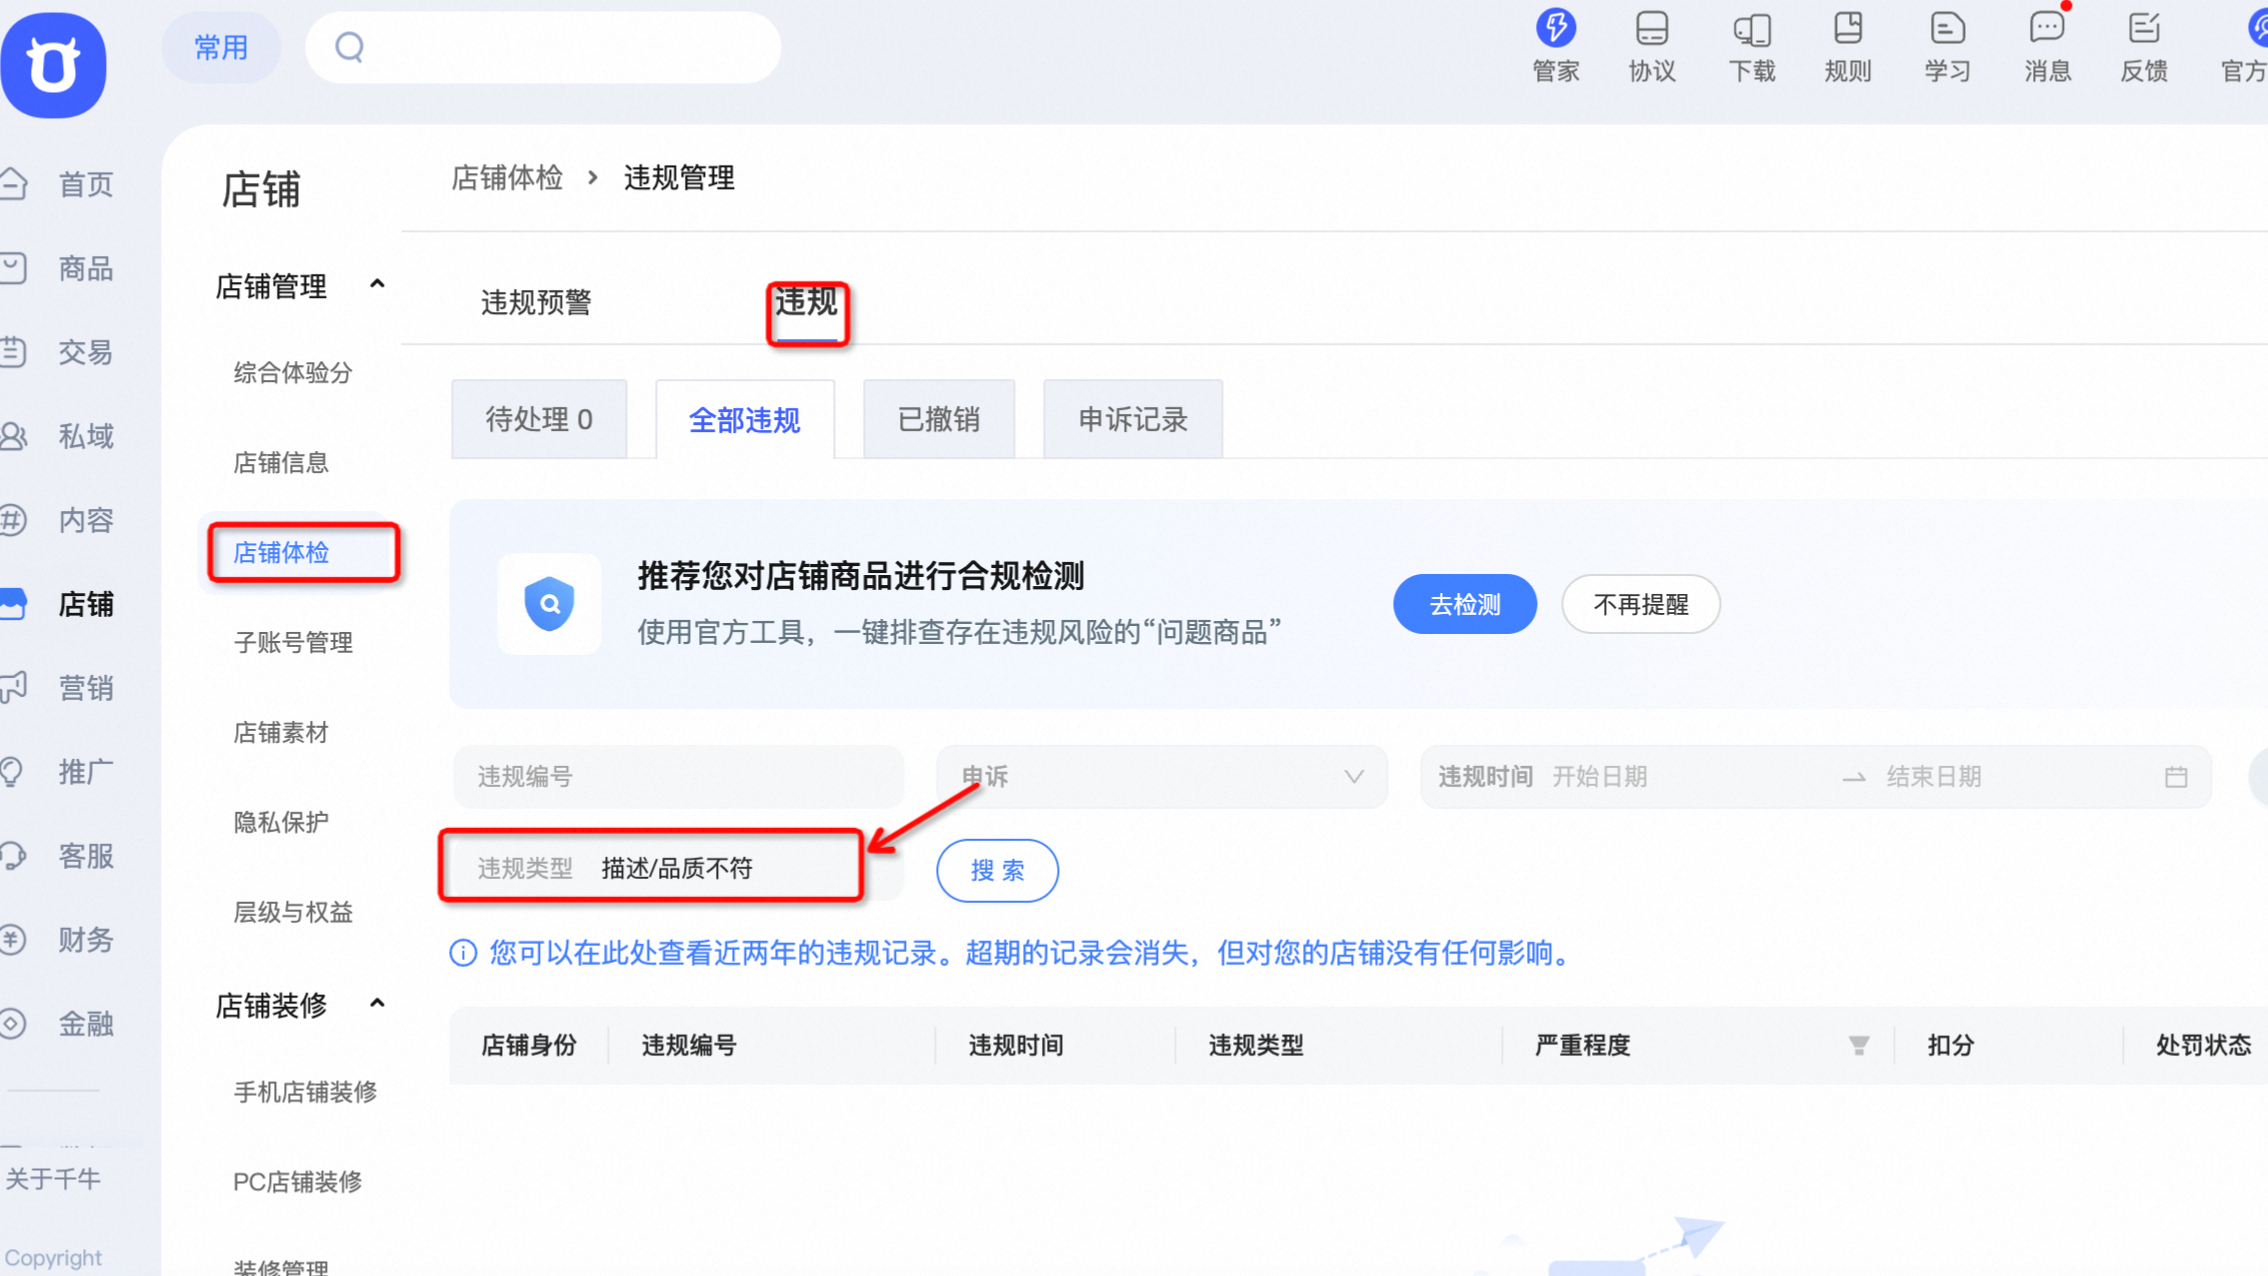Image resolution: width=2268 pixels, height=1276 pixels.
Task: Click the calendar icon in 违规时间
Action: pos(2176,777)
